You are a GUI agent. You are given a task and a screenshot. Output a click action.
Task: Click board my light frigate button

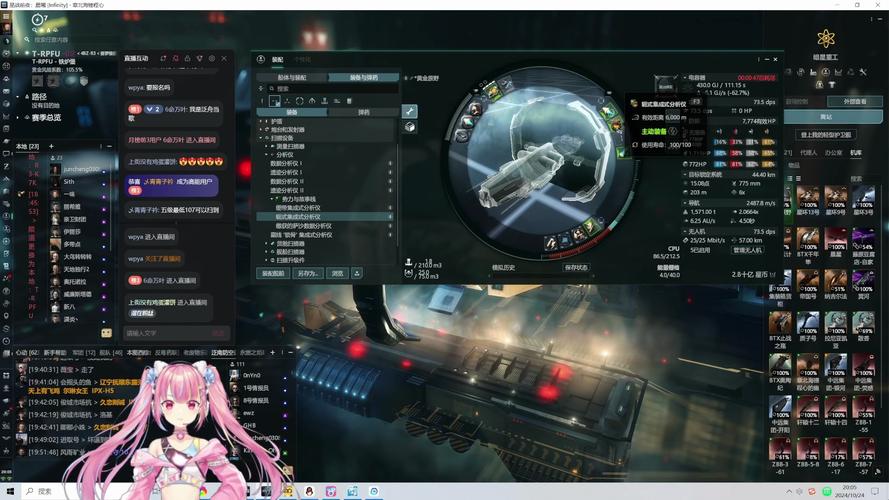point(825,135)
